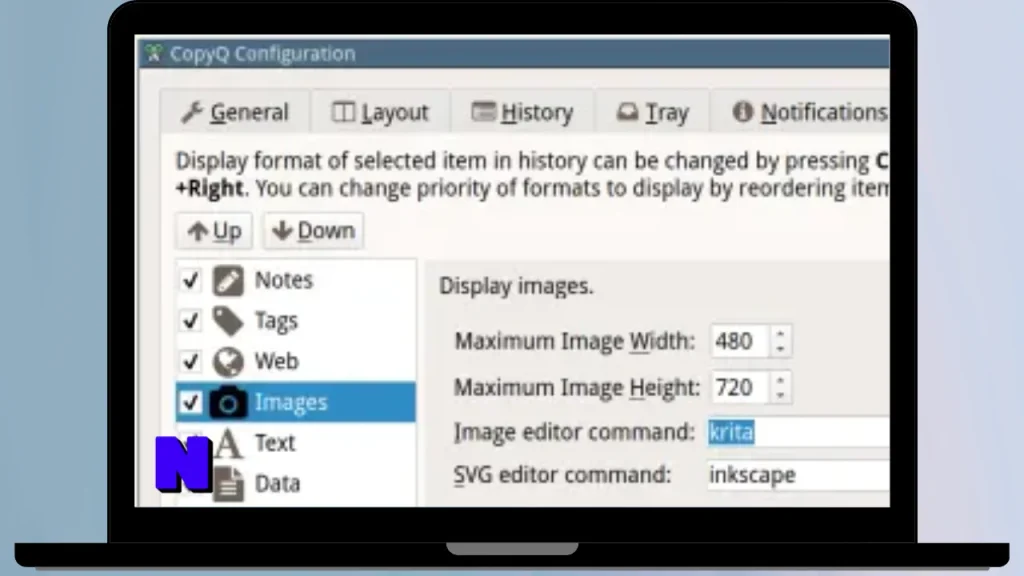Click the Down button
This screenshot has height=576, width=1024.
313,231
